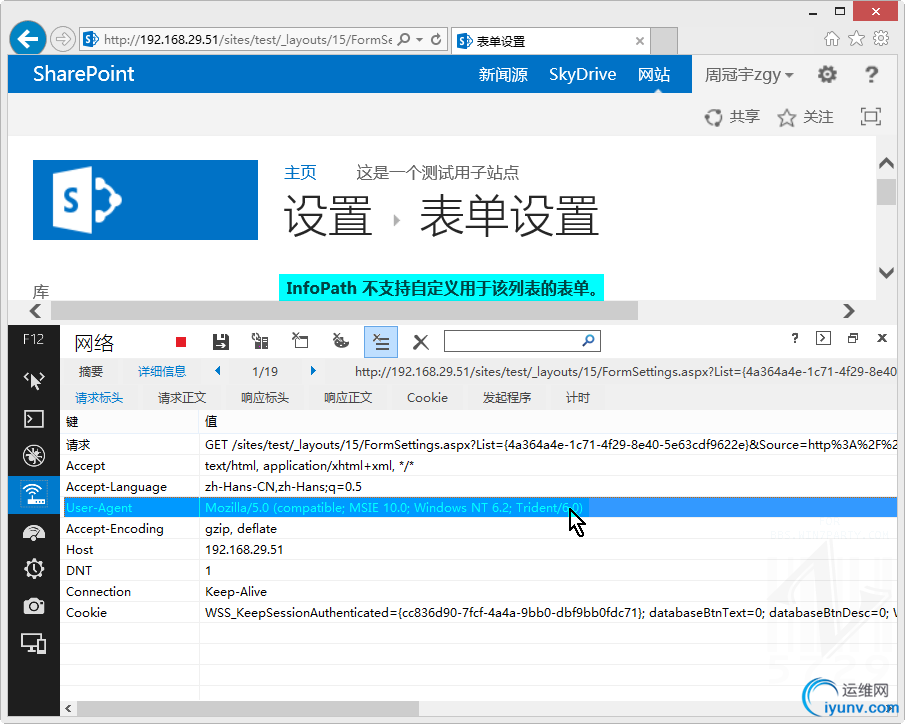Image resolution: width=905 pixels, height=724 pixels.
Task: Click the SharePoint help question mark
Action: point(872,74)
